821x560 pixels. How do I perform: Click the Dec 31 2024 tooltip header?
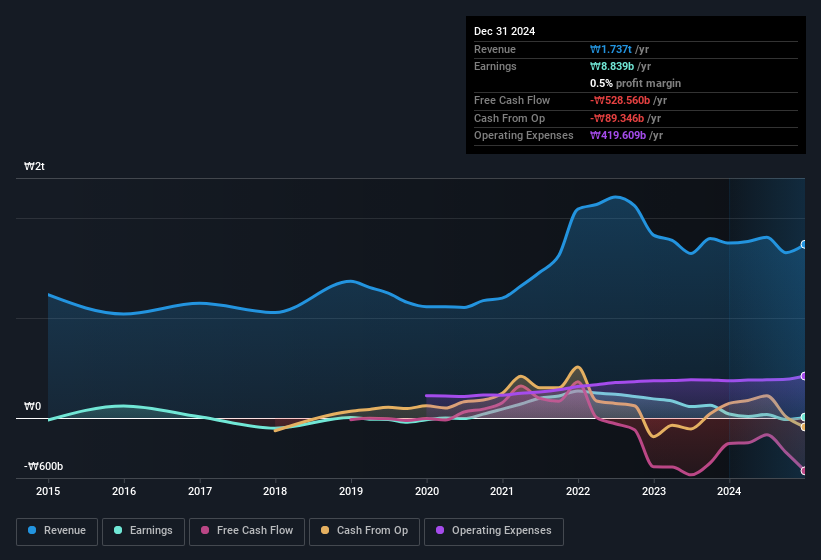pos(504,31)
